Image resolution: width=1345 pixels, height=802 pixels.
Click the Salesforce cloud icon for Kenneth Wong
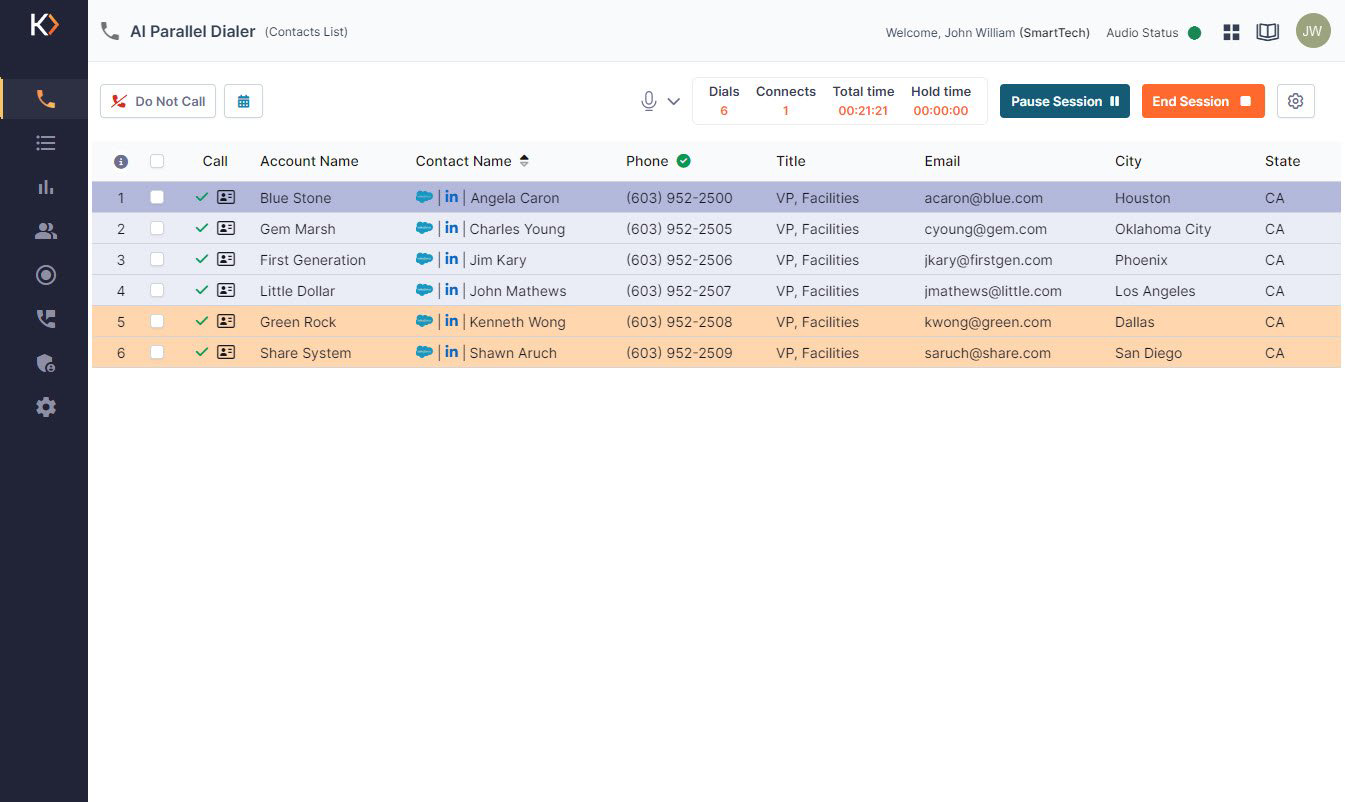tap(424, 321)
